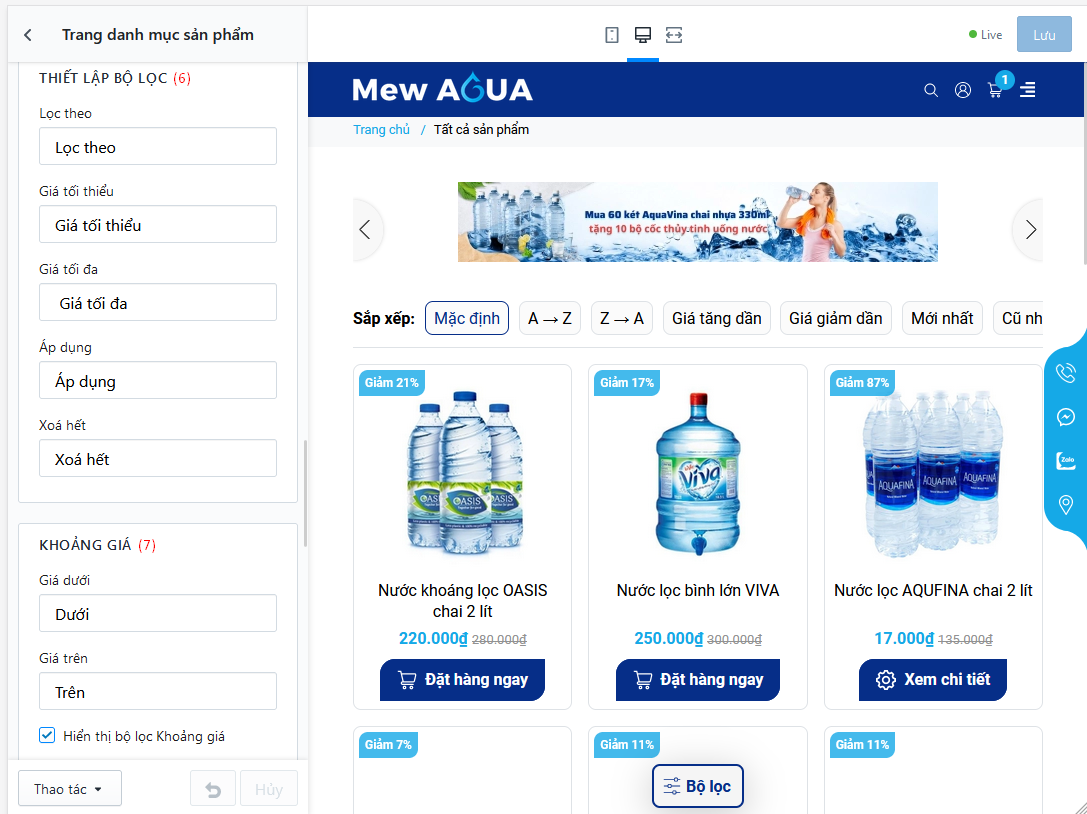Select the desktop preview icon

coord(643,35)
